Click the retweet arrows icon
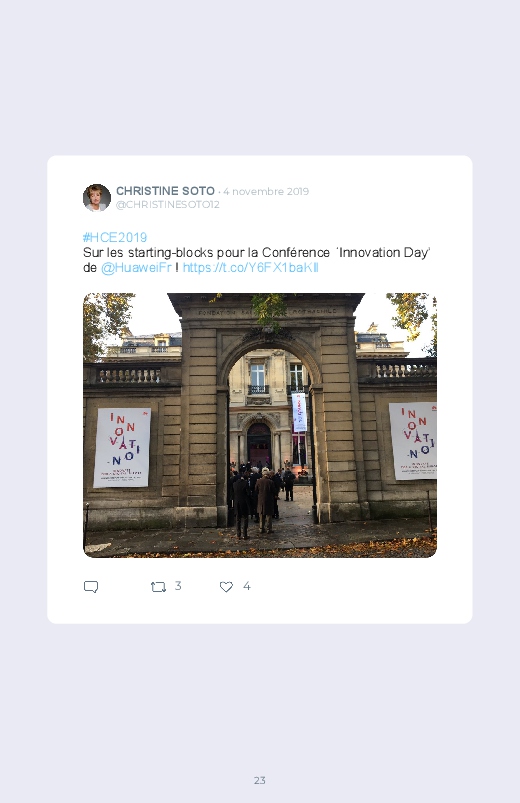Image resolution: width=520 pixels, height=803 pixels. (158, 587)
